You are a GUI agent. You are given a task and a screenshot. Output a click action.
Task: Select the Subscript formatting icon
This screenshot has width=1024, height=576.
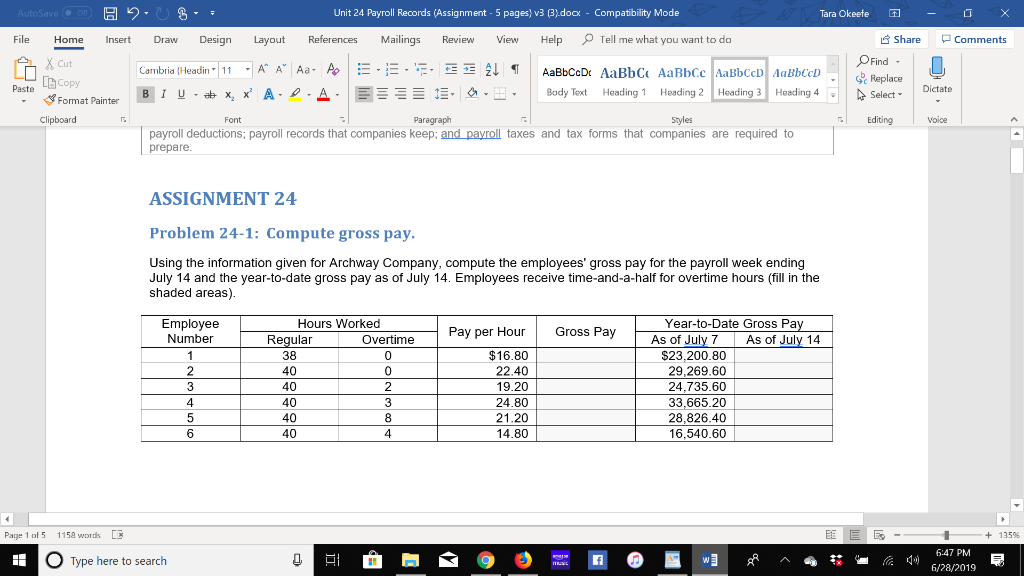[x=230, y=93]
